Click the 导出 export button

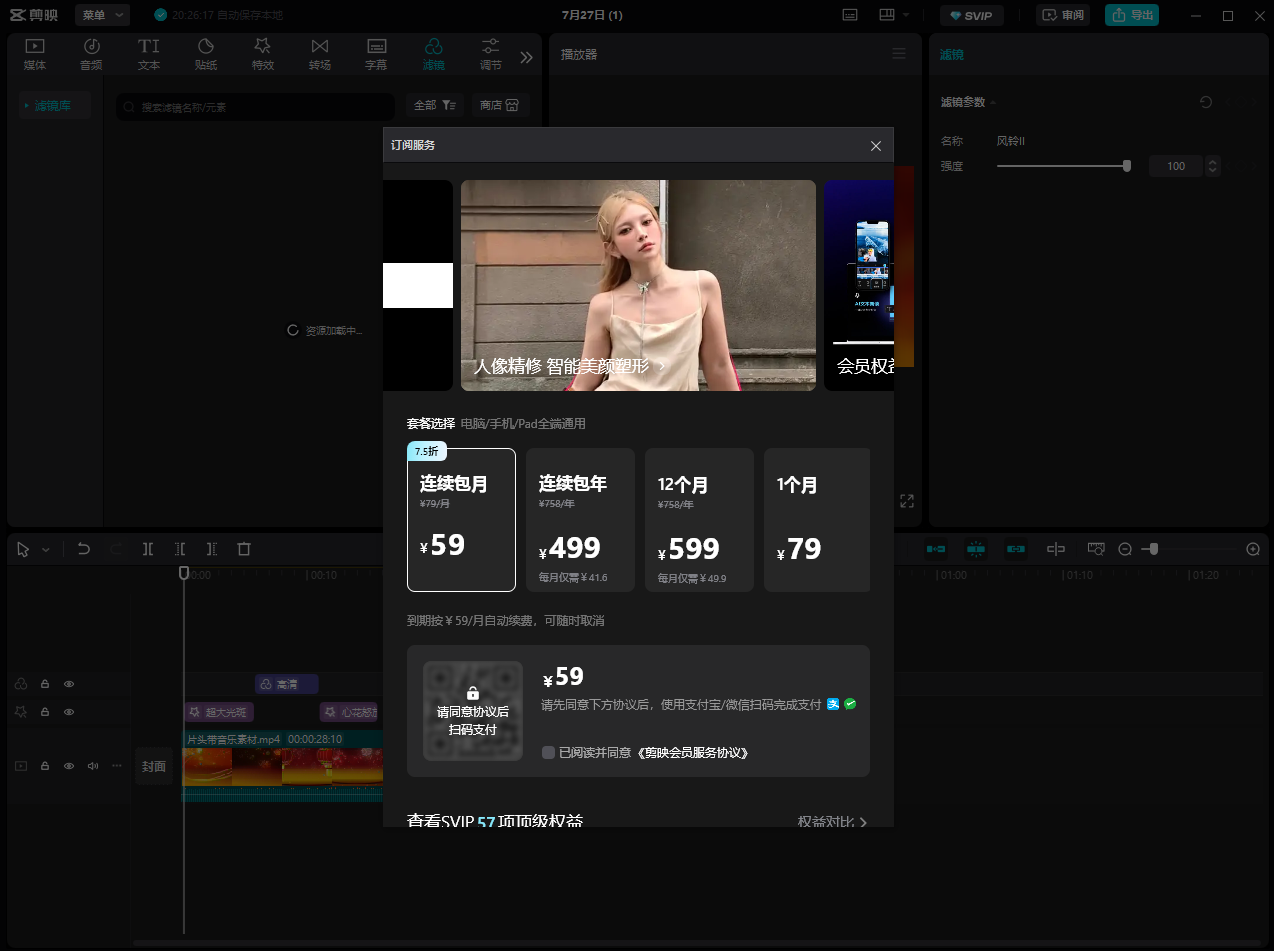click(x=1132, y=15)
